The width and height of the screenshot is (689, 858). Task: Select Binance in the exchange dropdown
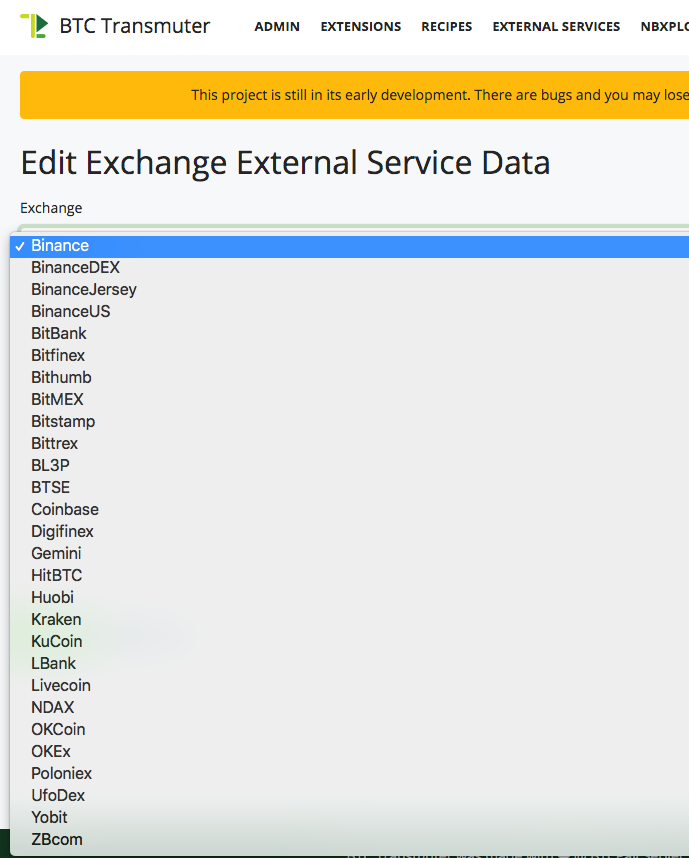[x=349, y=246]
